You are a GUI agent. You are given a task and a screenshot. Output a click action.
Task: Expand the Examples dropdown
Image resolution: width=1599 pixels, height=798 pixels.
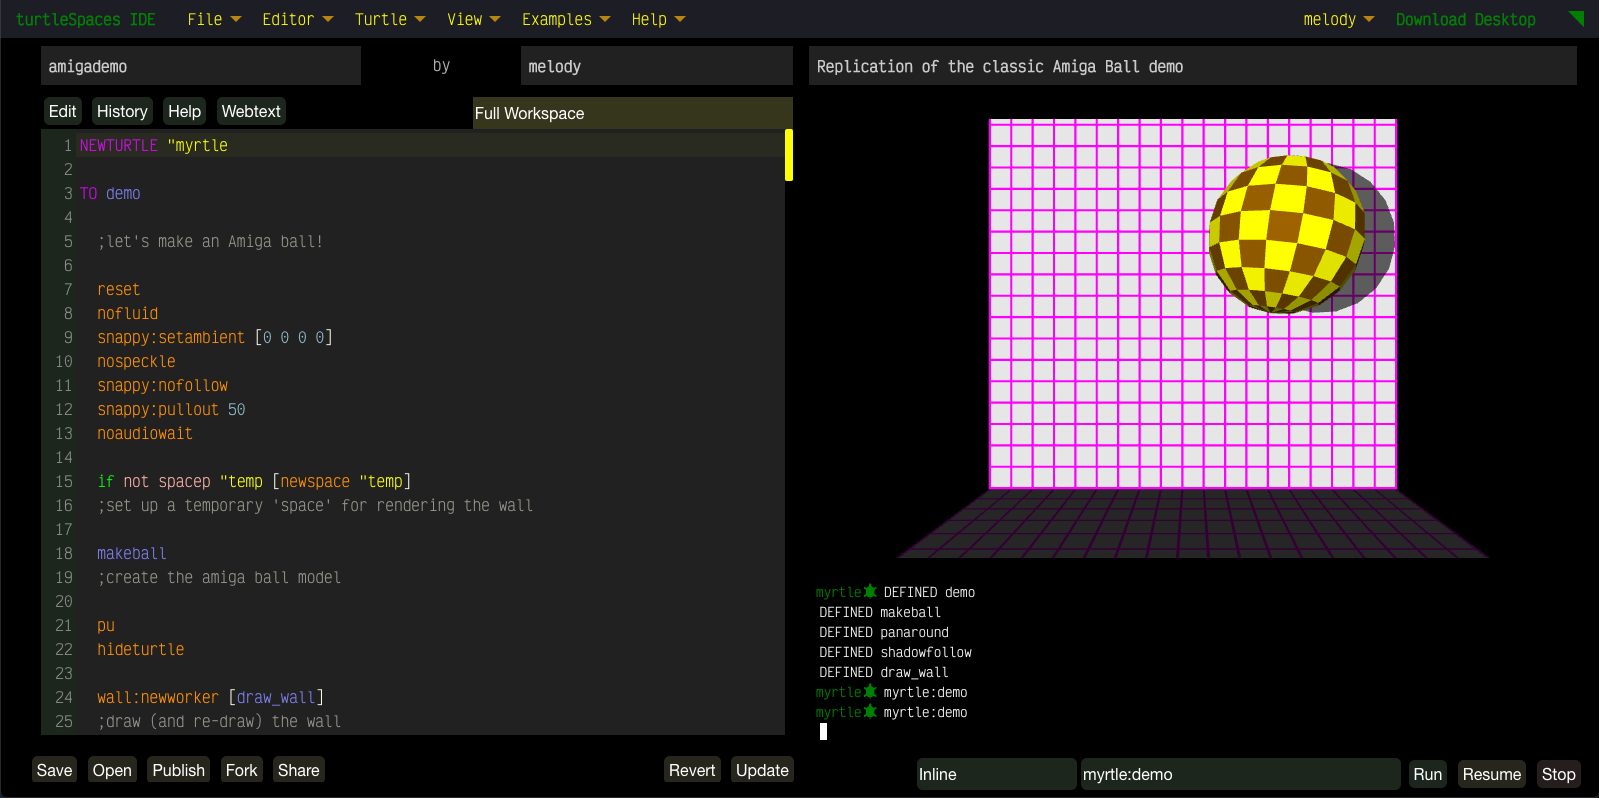[x=565, y=20]
